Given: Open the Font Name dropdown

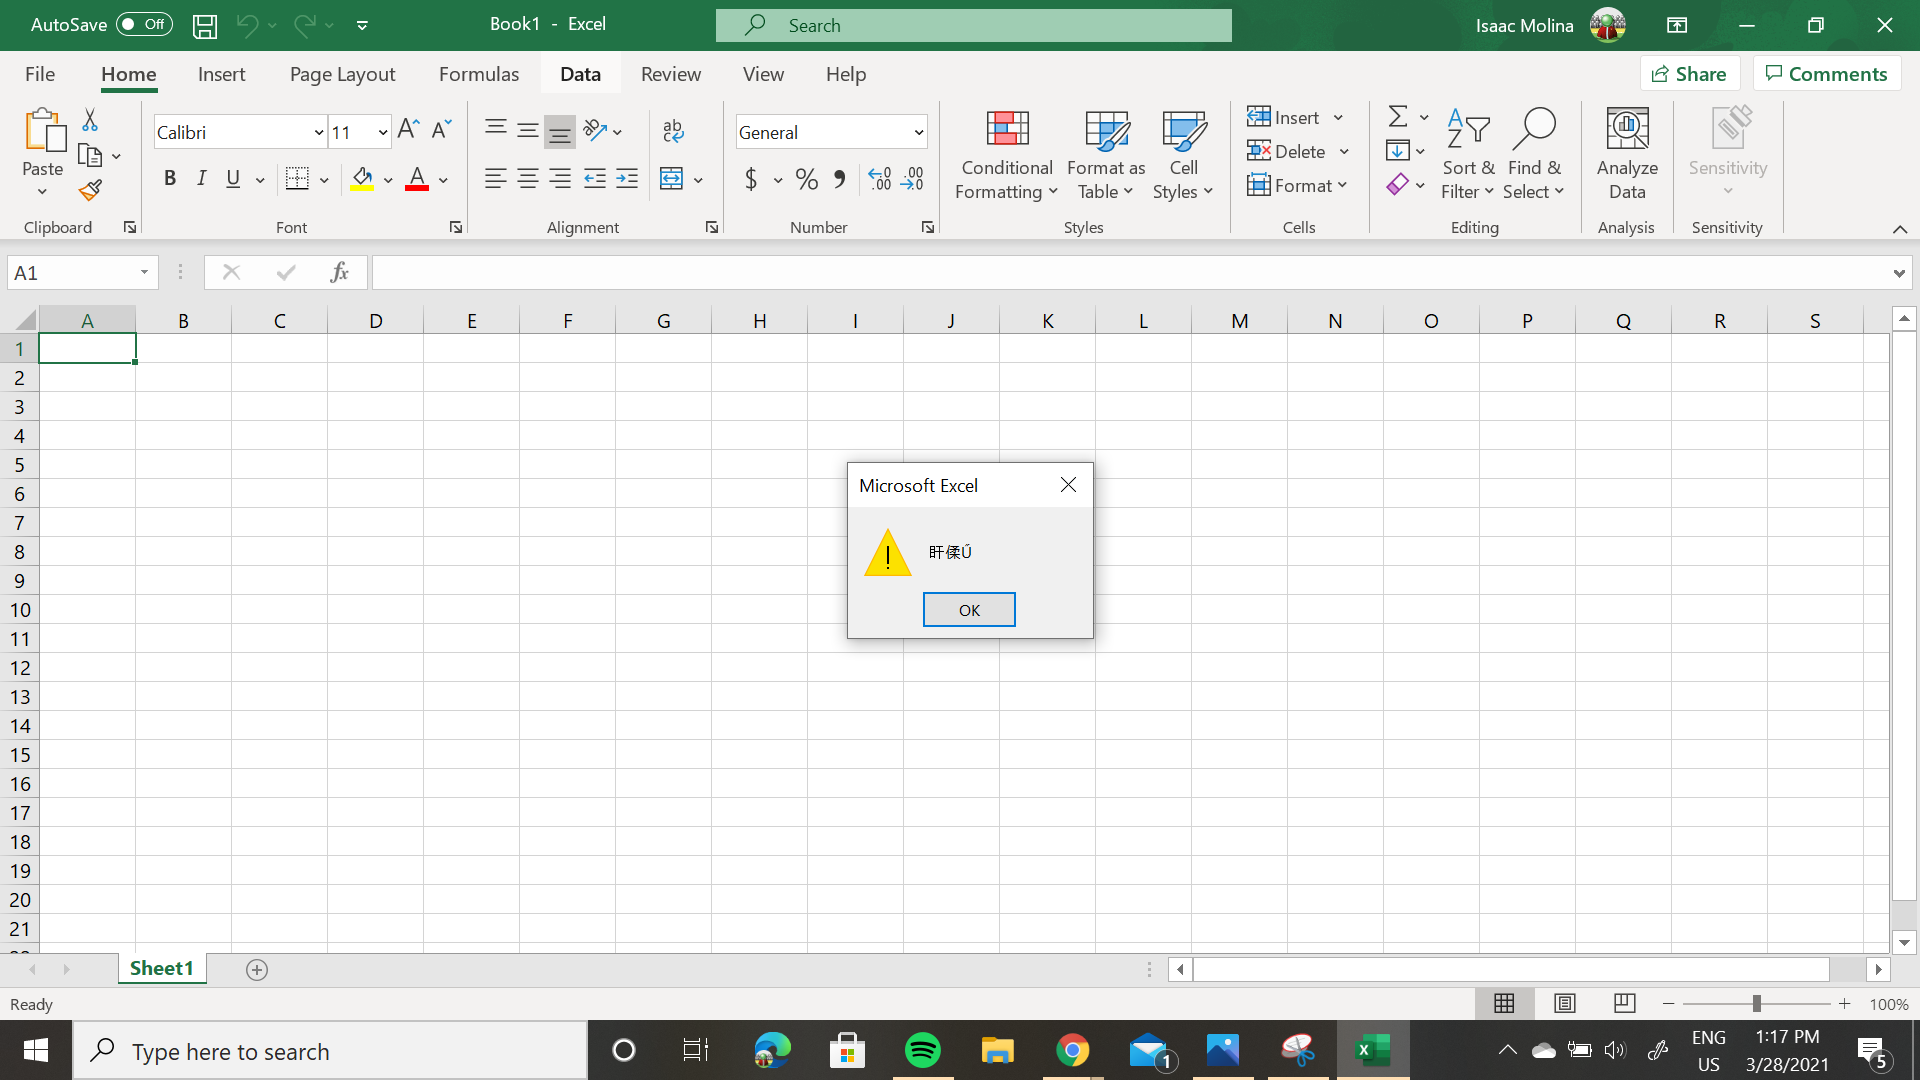Looking at the screenshot, I should tap(317, 131).
